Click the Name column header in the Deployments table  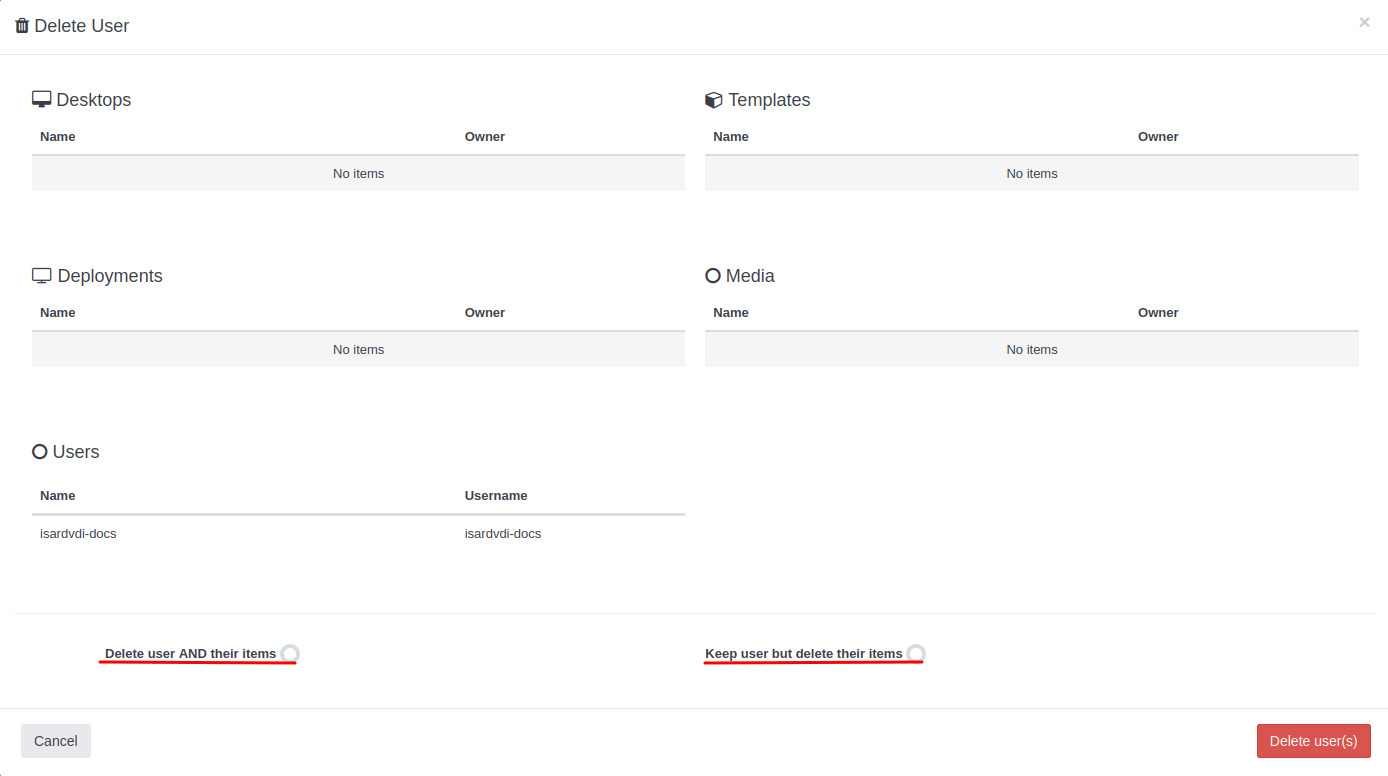pyautogui.click(x=58, y=313)
